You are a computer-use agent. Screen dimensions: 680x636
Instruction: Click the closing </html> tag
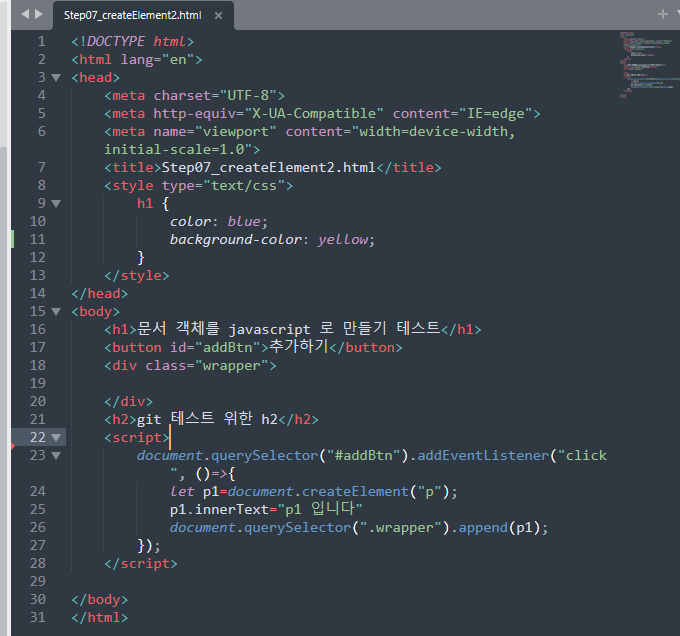click(100, 617)
